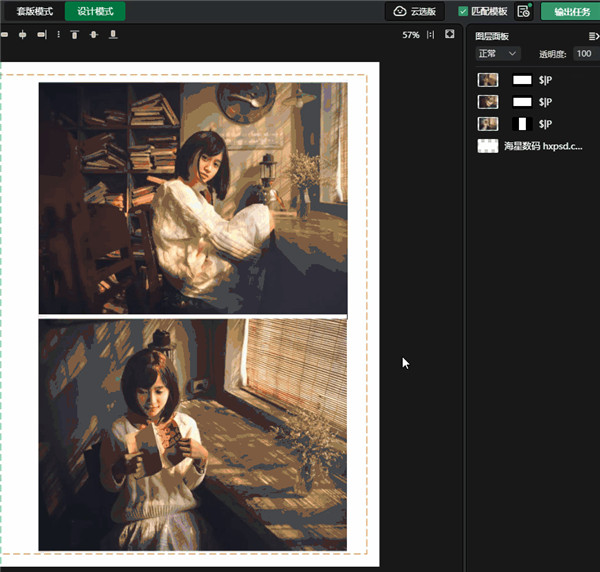
Task: Click the actual-size ratio icon next to 57%
Action: point(431,35)
